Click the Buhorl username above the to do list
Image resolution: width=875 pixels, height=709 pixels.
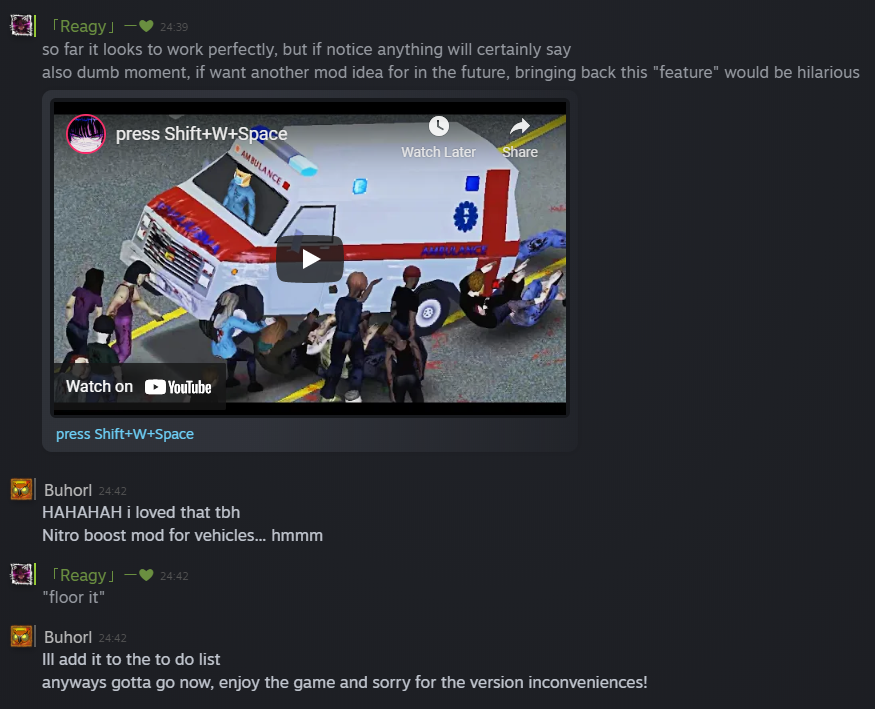[x=68, y=637]
